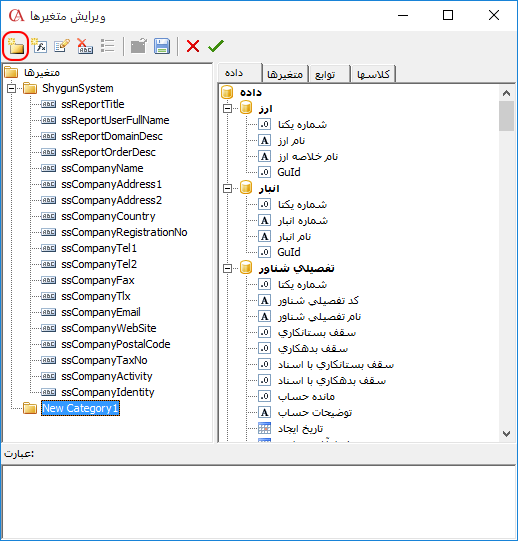
Task: Switch to the متغیرها tab
Action: pyautogui.click(x=285, y=74)
